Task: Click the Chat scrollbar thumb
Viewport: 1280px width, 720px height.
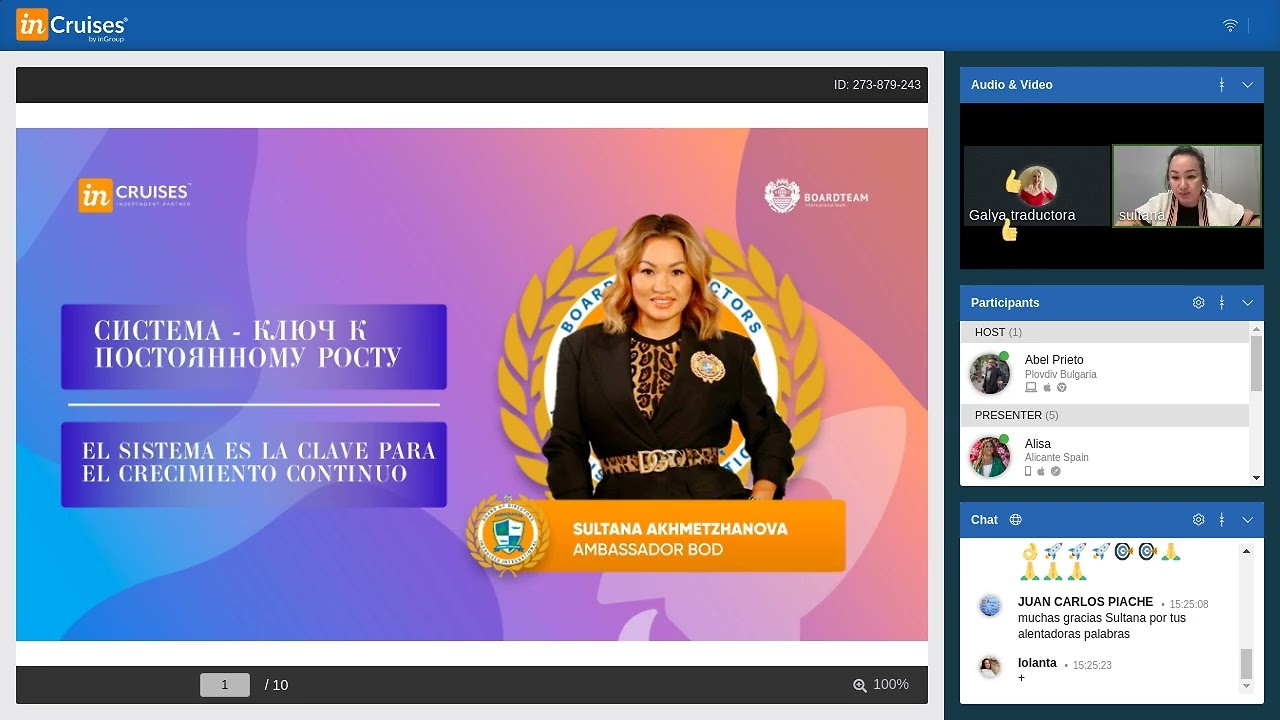Action: [1246, 663]
